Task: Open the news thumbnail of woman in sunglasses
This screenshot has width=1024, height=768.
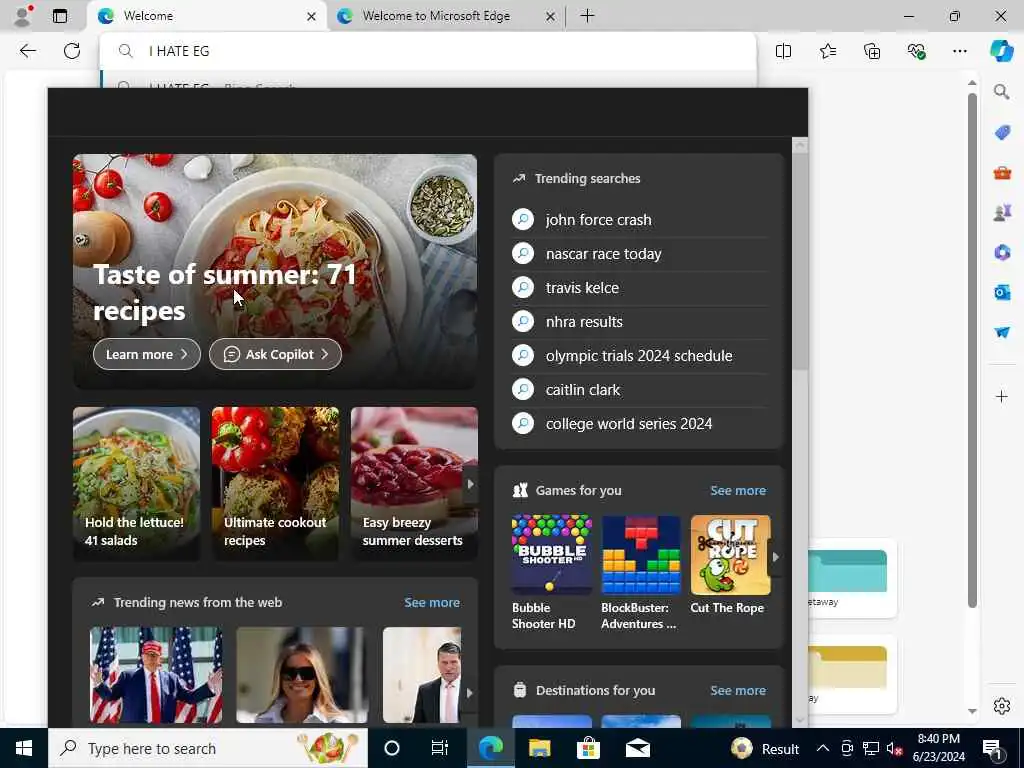Action: [302, 675]
